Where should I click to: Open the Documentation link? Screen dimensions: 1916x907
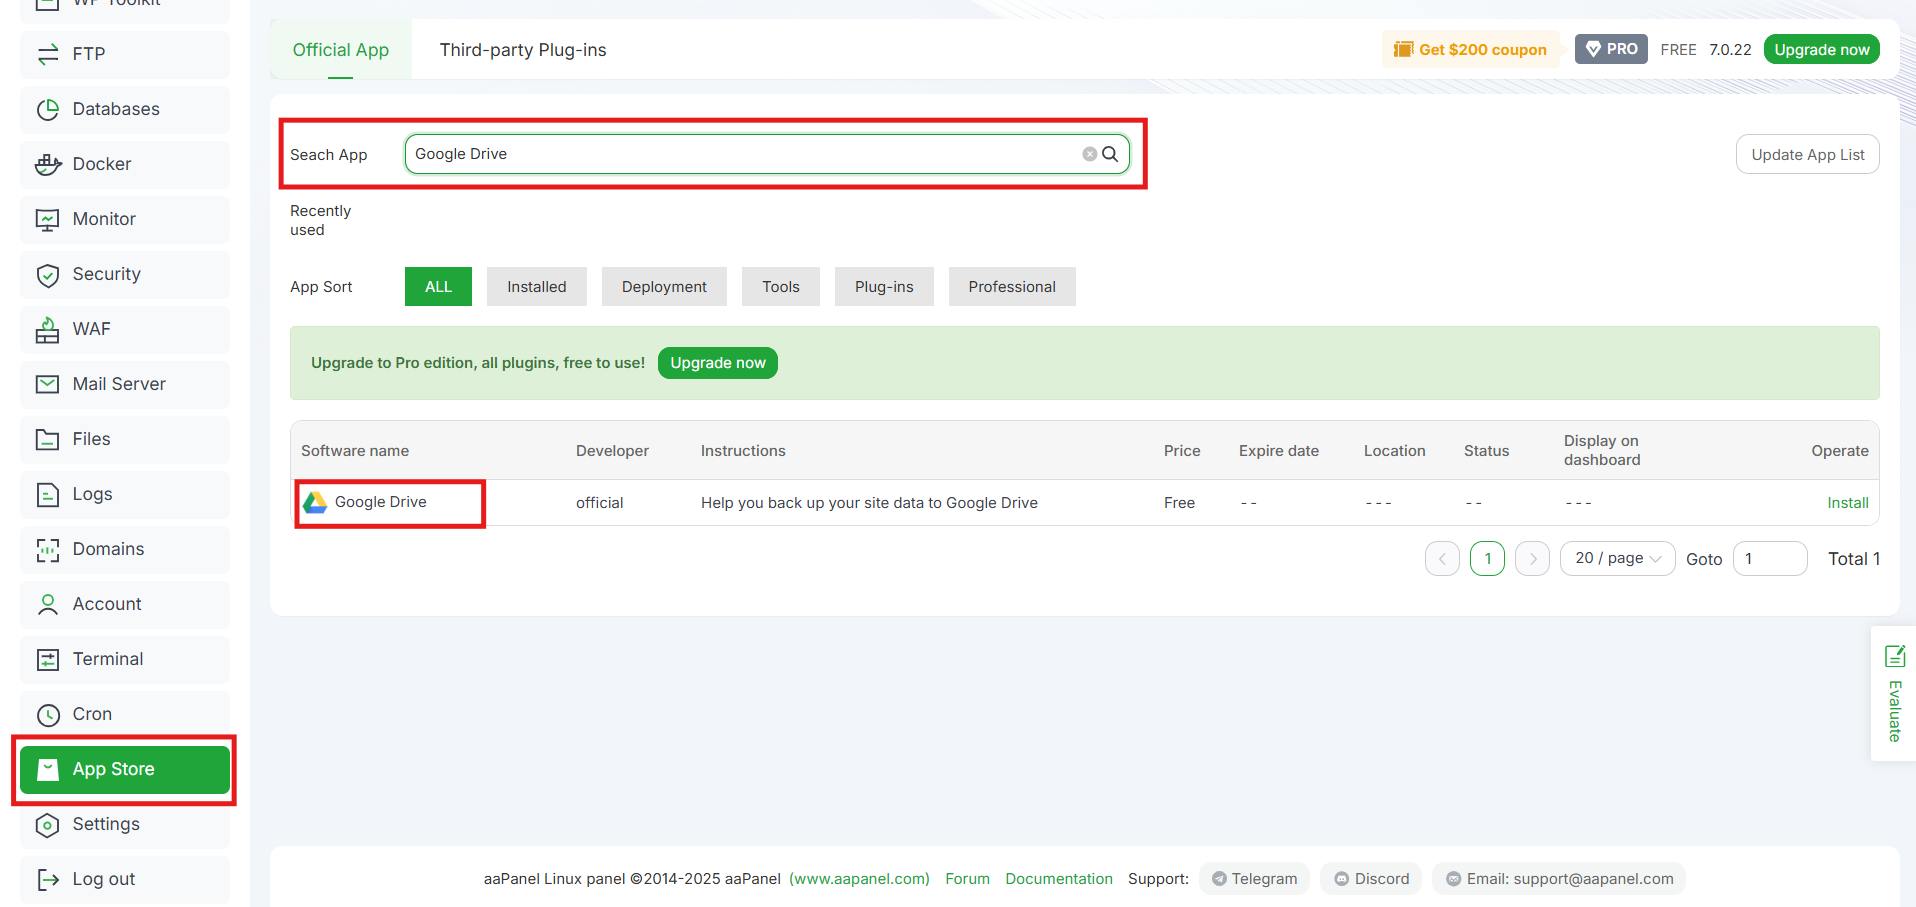(x=1058, y=878)
